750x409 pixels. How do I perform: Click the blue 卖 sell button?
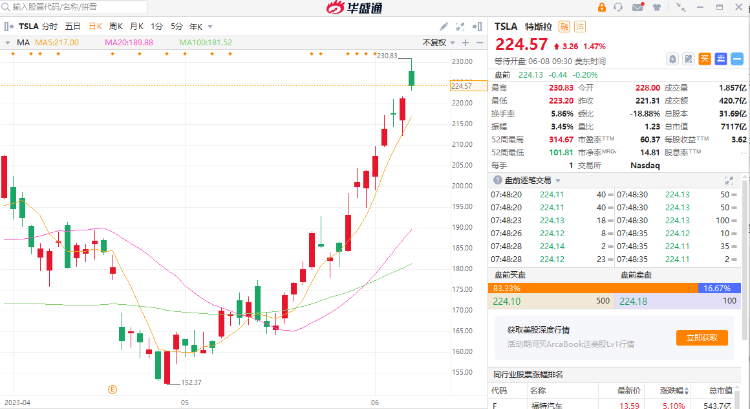tap(721, 59)
